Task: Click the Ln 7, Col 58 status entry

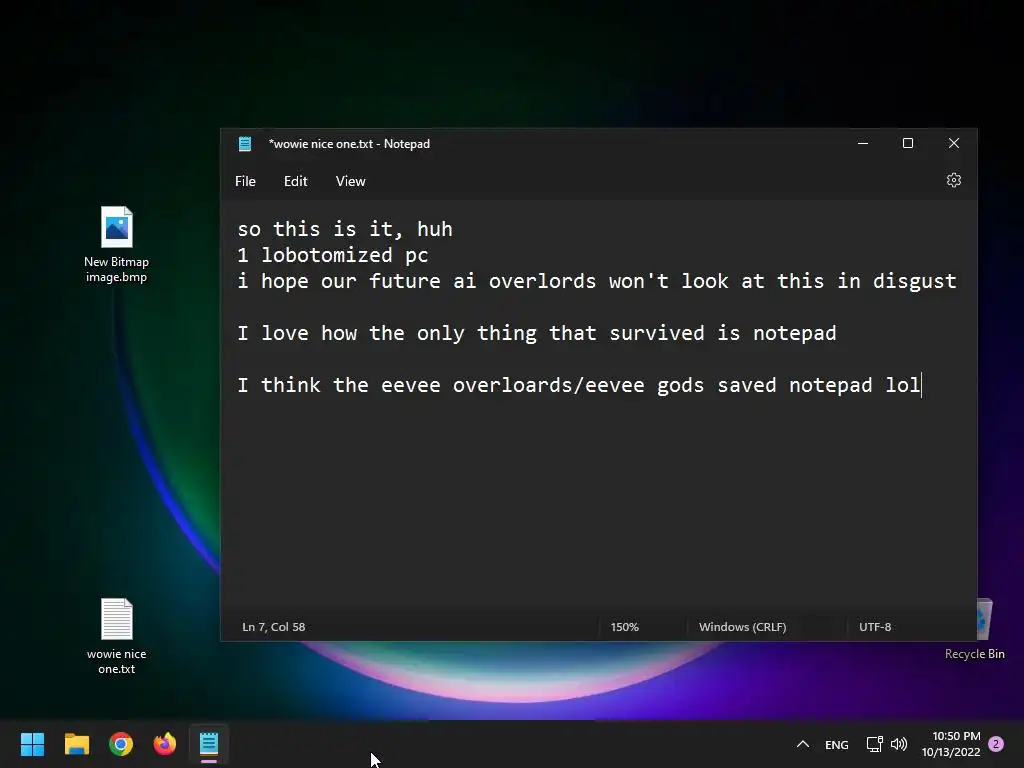Action: pyautogui.click(x=274, y=627)
